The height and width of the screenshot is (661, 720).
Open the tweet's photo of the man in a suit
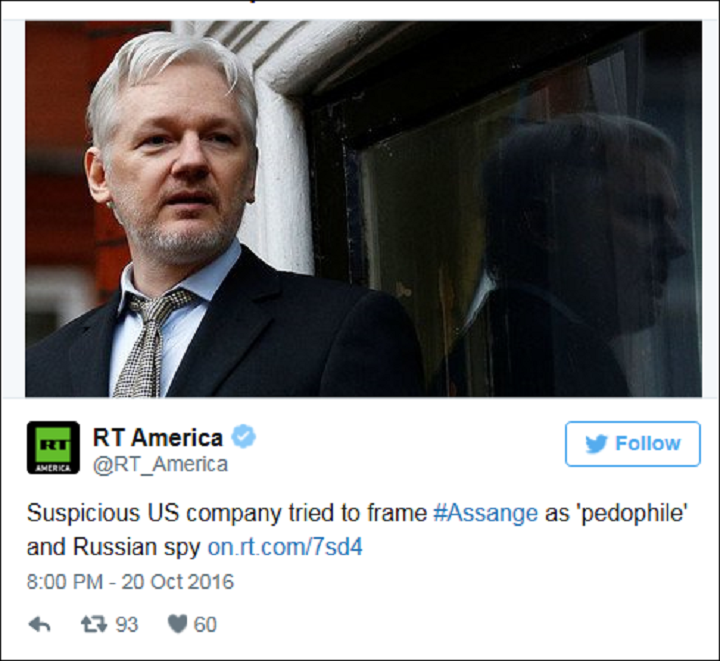click(363, 209)
